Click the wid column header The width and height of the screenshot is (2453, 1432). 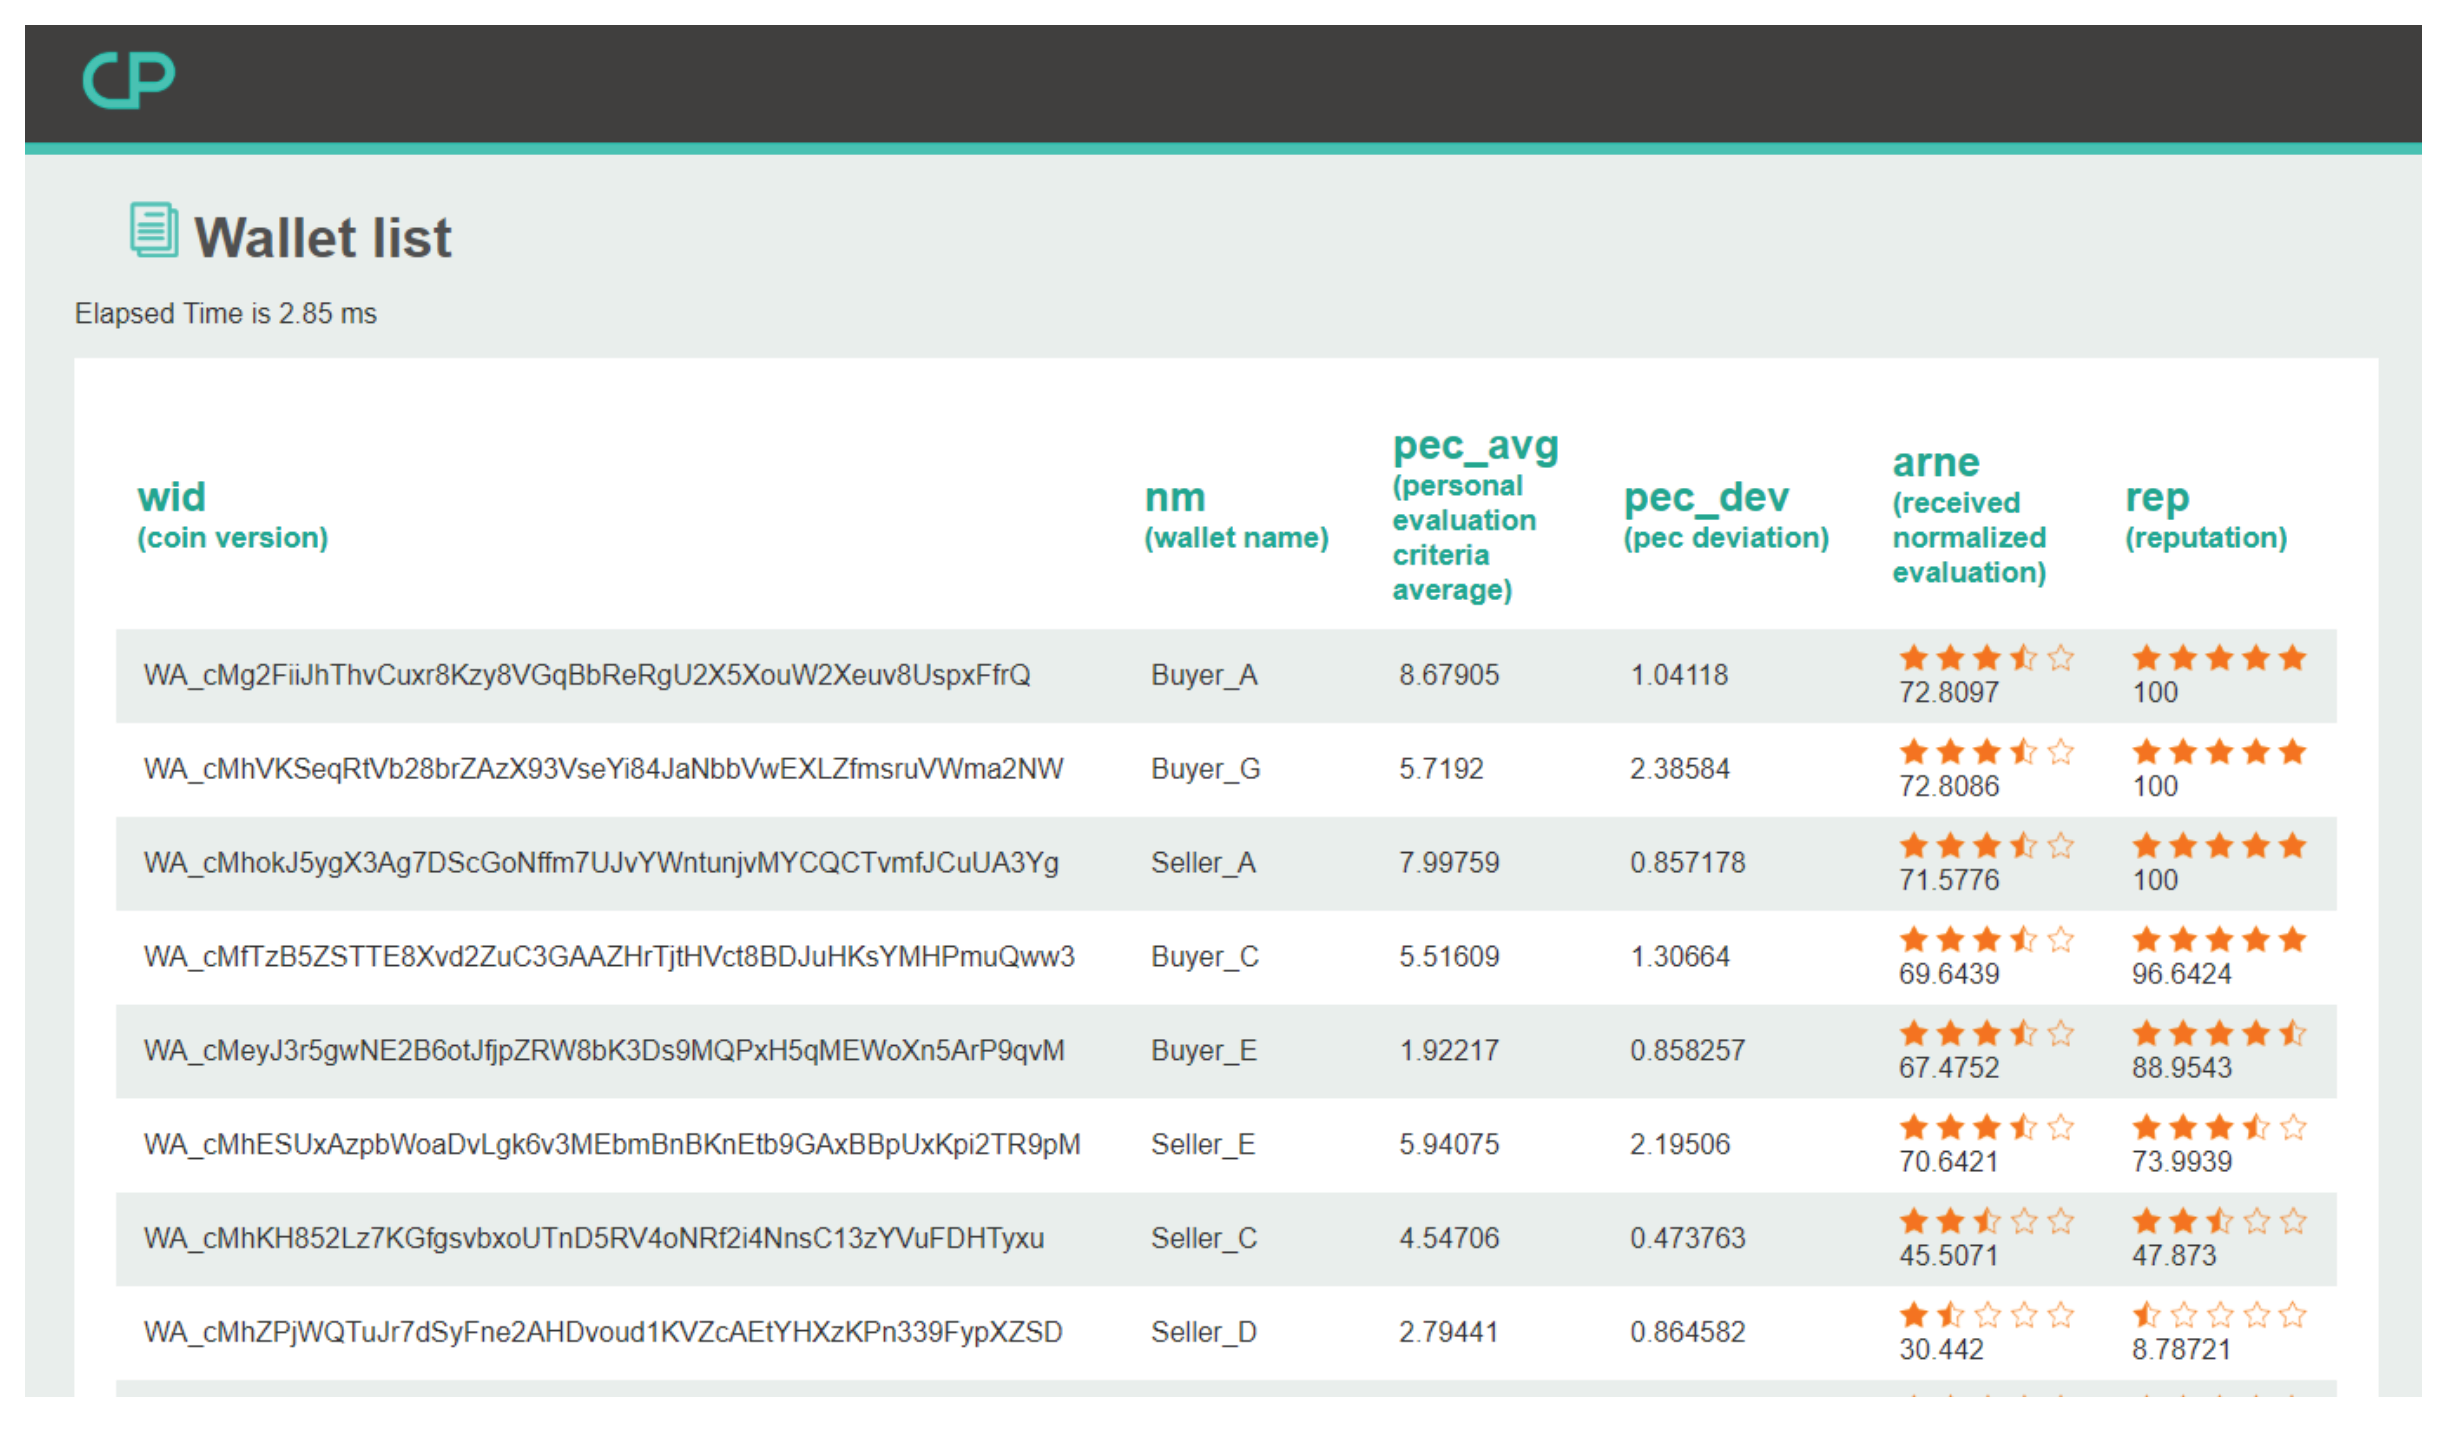(172, 498)
